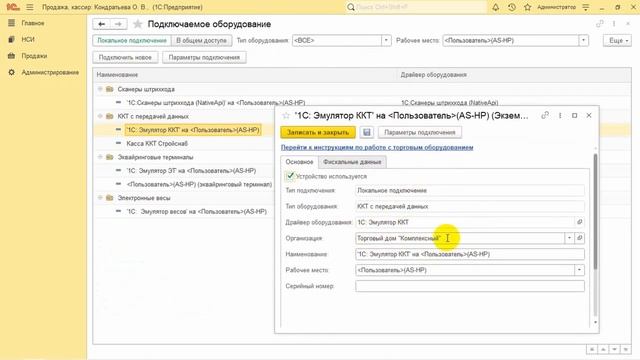
Task: Open the Организация dropdown arrow
Action: [569, 238]
